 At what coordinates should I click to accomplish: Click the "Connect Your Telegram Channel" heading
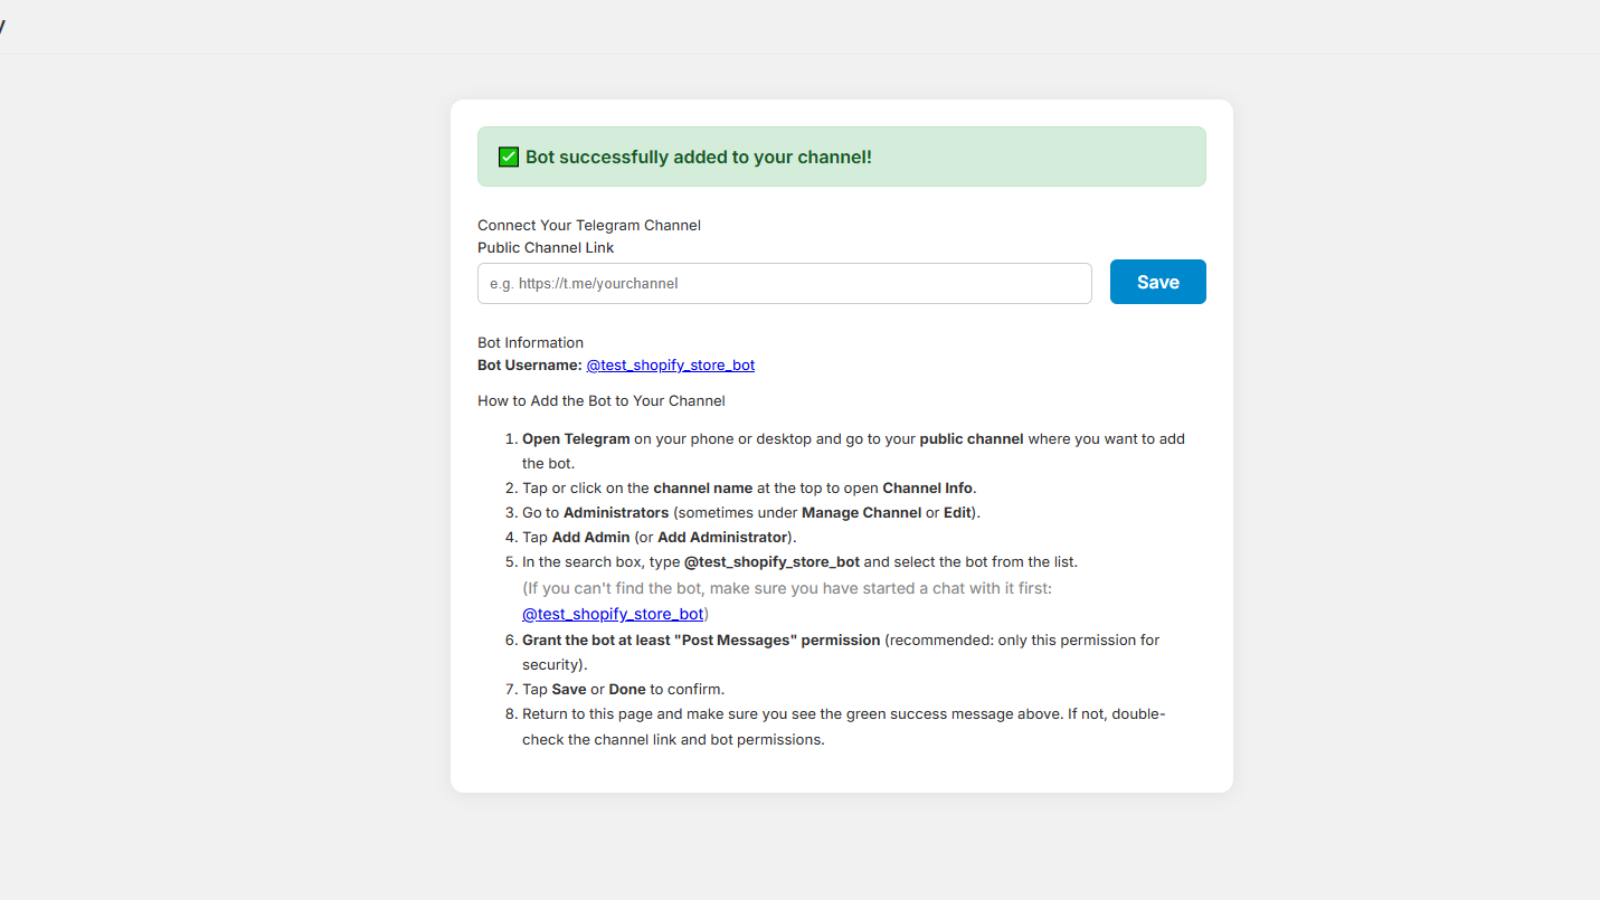(x=589, y=225)
